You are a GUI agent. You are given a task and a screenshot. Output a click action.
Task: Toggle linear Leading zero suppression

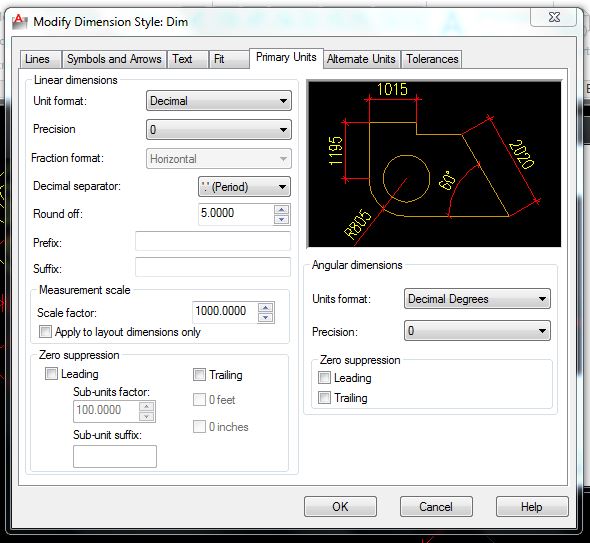pyautogui.click(x=51, y=374)
